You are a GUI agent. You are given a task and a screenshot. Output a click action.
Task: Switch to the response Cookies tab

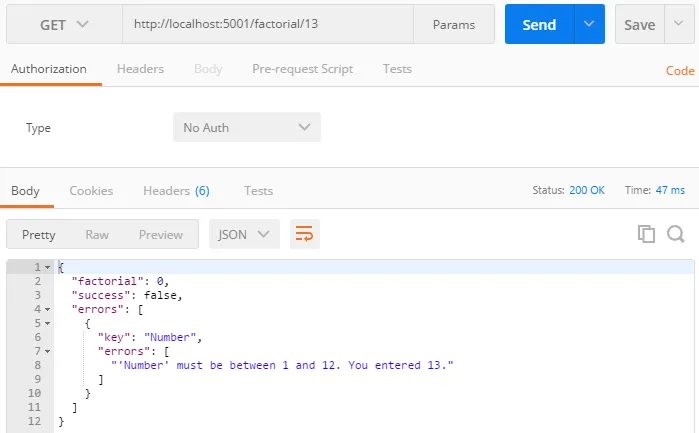[x=91, y=190]
